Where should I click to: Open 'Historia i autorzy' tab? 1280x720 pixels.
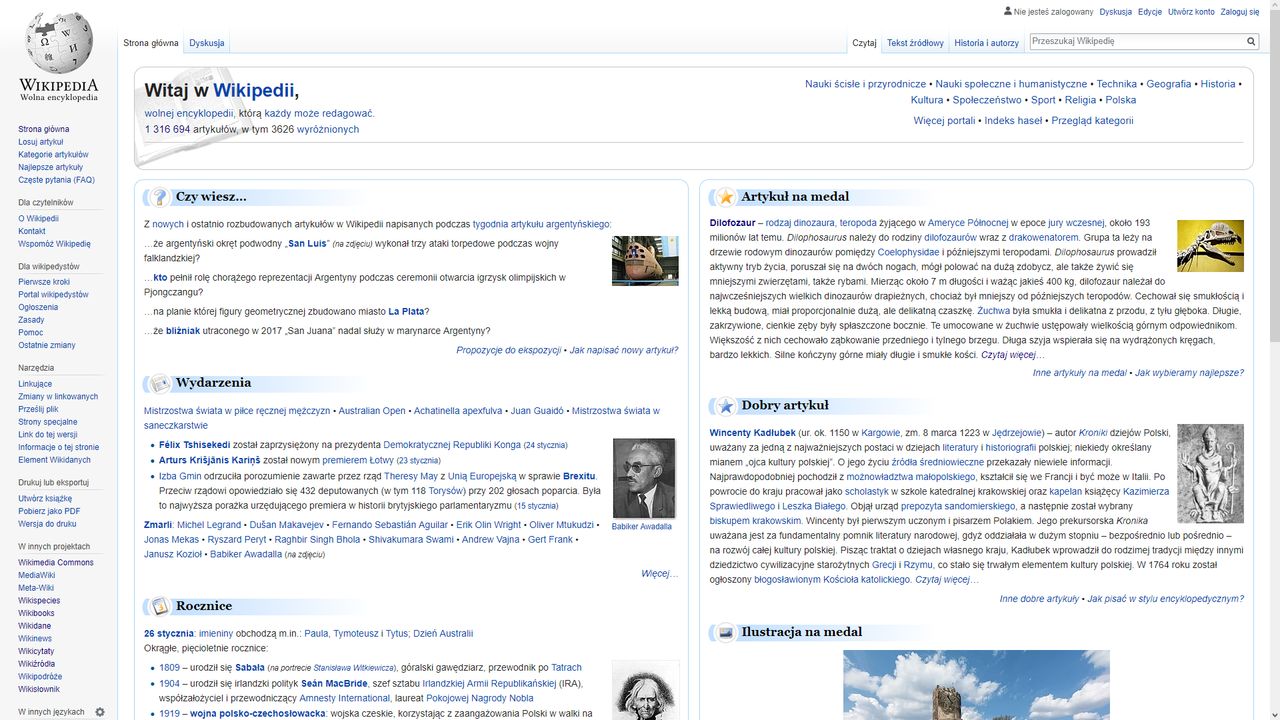pyautogui.click(x=986, y=43)
